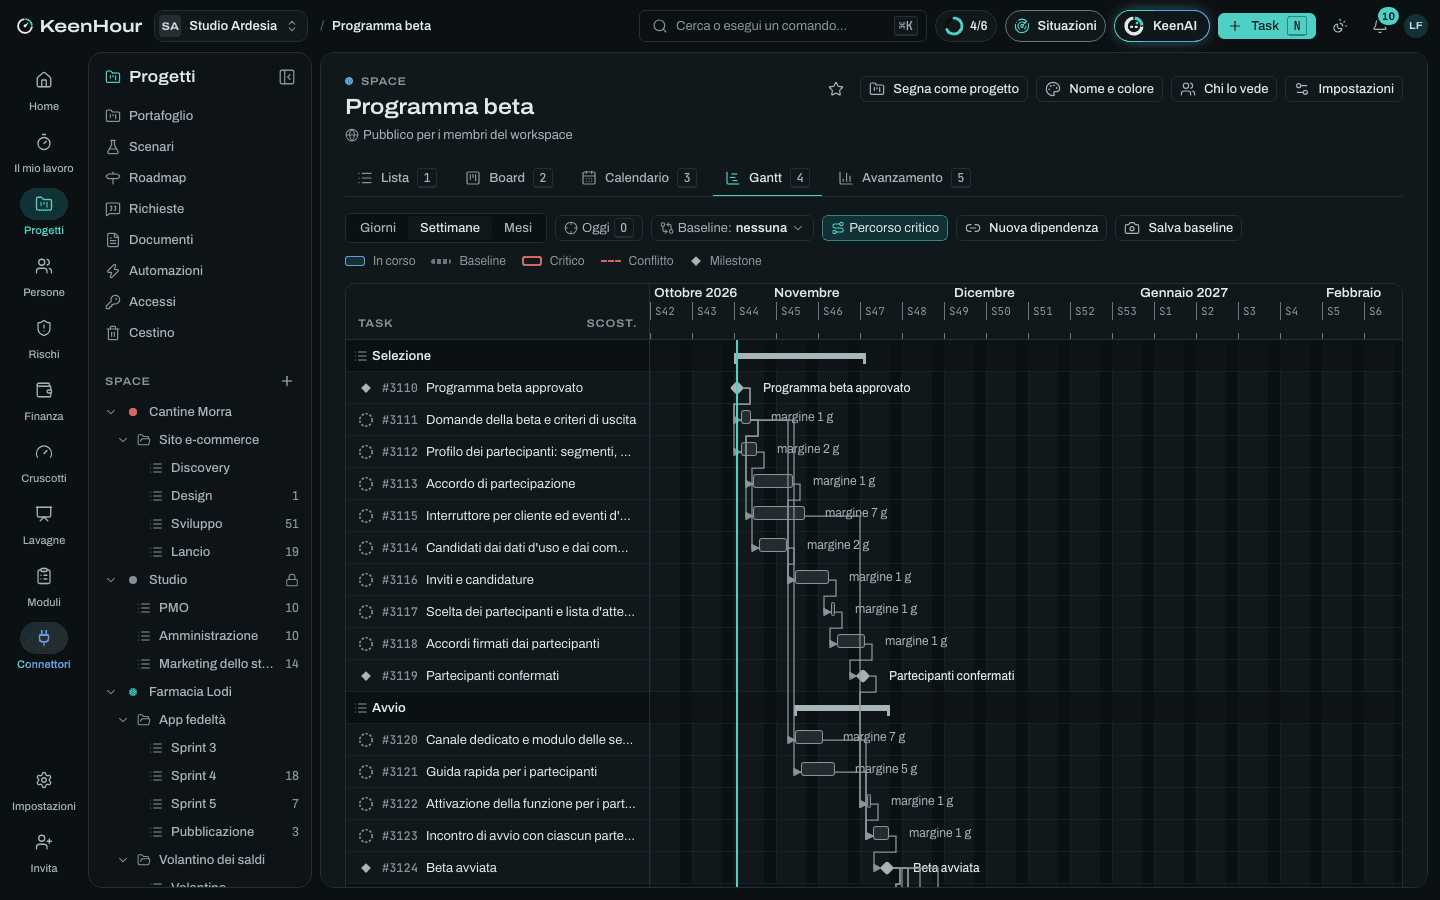Collapse the Progetti side panel
This screenshot has width=1440, height=900.
point(287,77)
